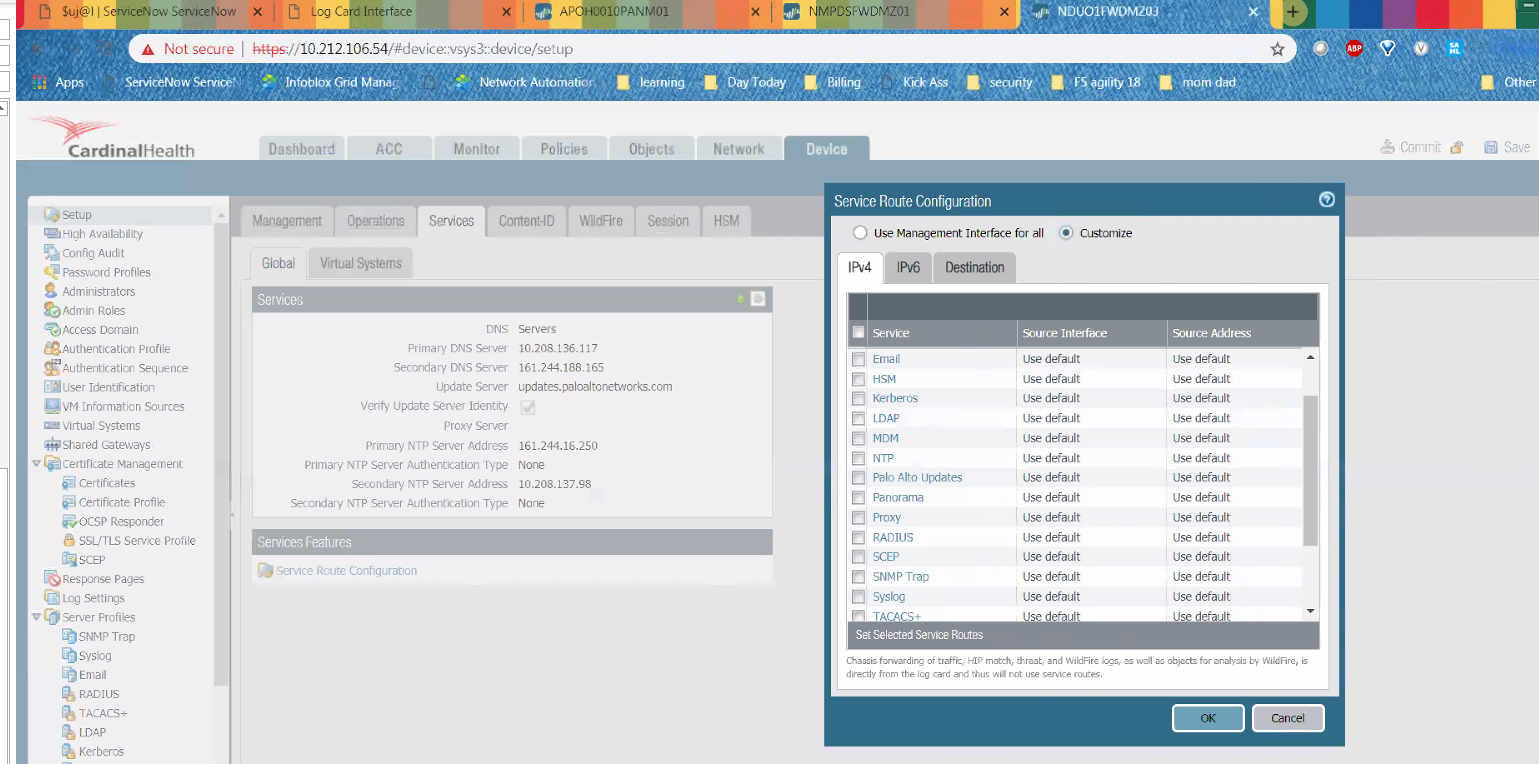Open the Policies main tab

[564, 149]
